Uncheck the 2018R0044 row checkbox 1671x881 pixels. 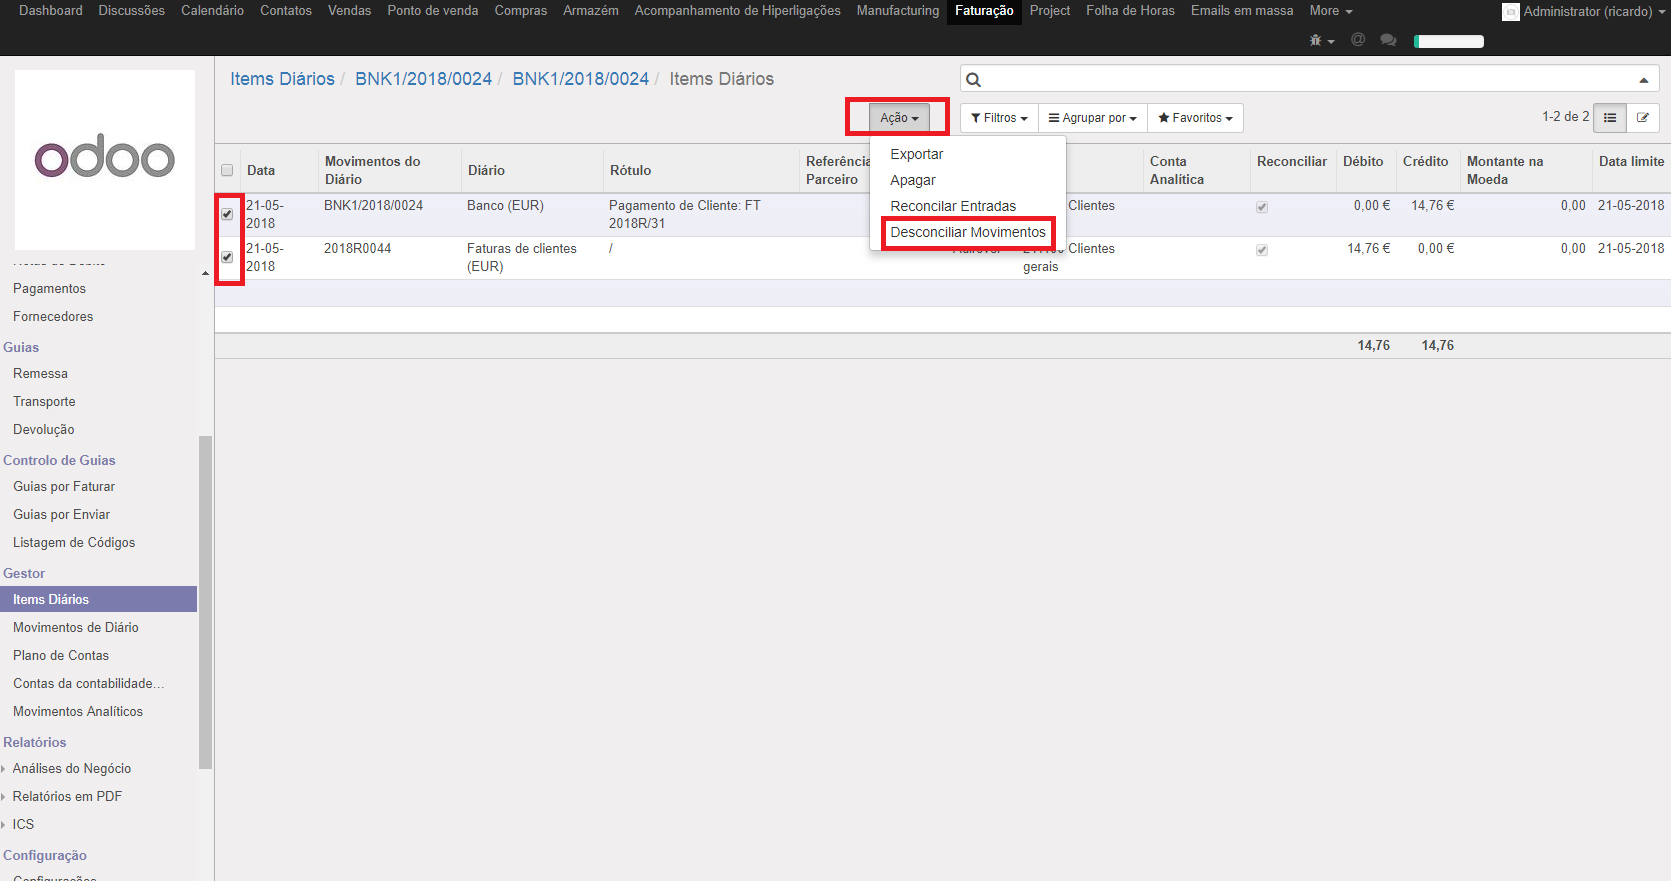227,257
